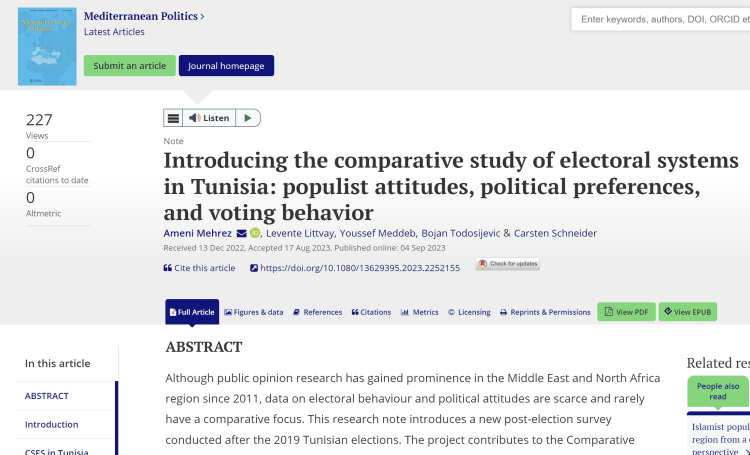
Task: View the article EPUB
Action: pyautogui.click(x=688, y=312)
